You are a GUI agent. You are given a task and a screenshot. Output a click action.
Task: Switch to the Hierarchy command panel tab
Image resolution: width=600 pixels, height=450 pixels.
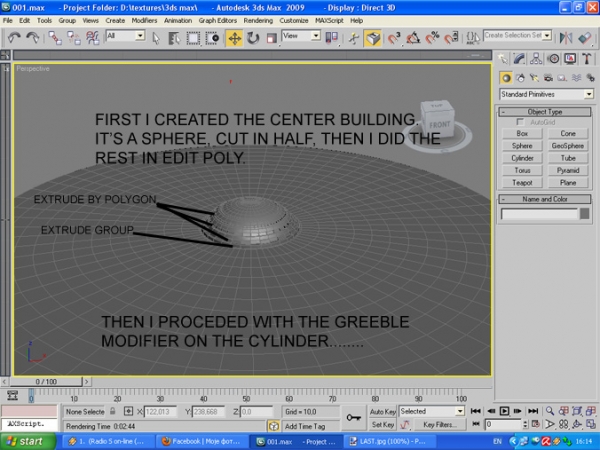pos(536,59)
